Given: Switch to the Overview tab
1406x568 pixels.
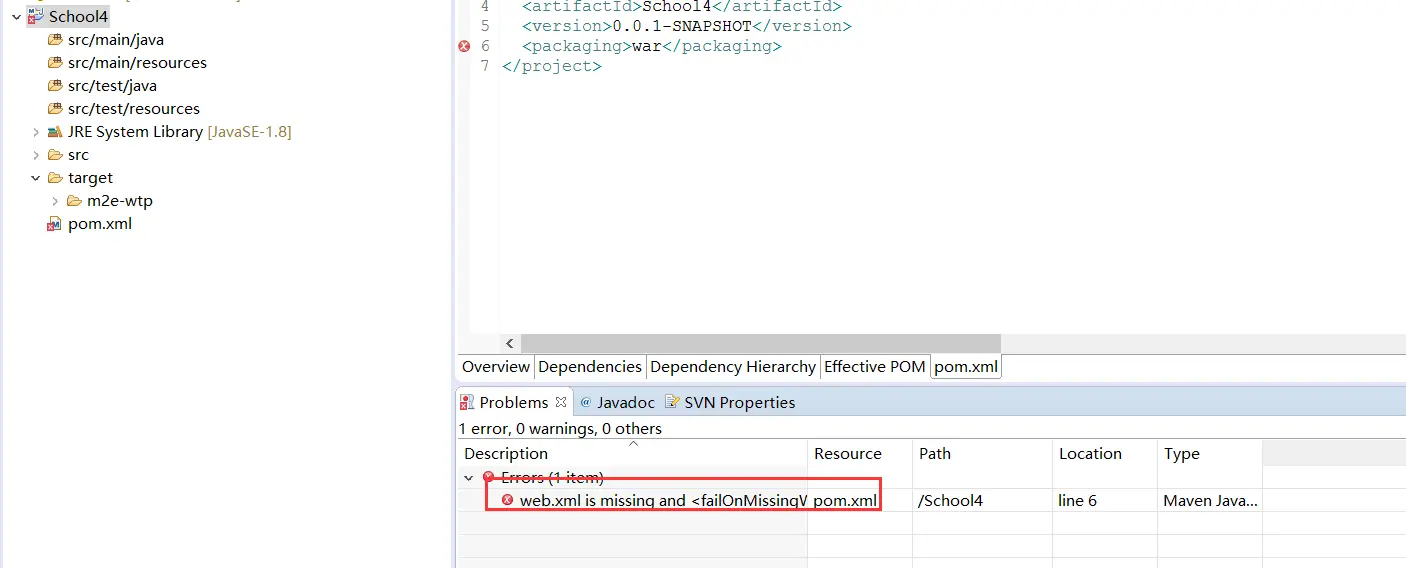Looking at the screenshot, I should click(x=495, y=367).
